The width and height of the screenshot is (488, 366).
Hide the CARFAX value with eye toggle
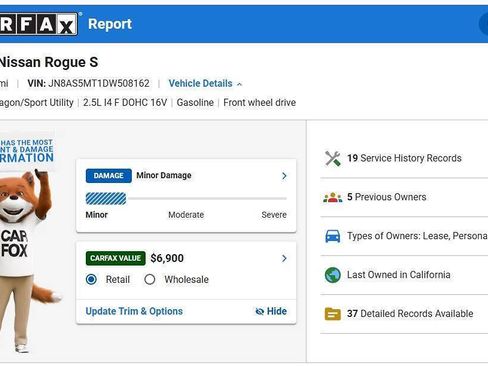click(271, 311)
